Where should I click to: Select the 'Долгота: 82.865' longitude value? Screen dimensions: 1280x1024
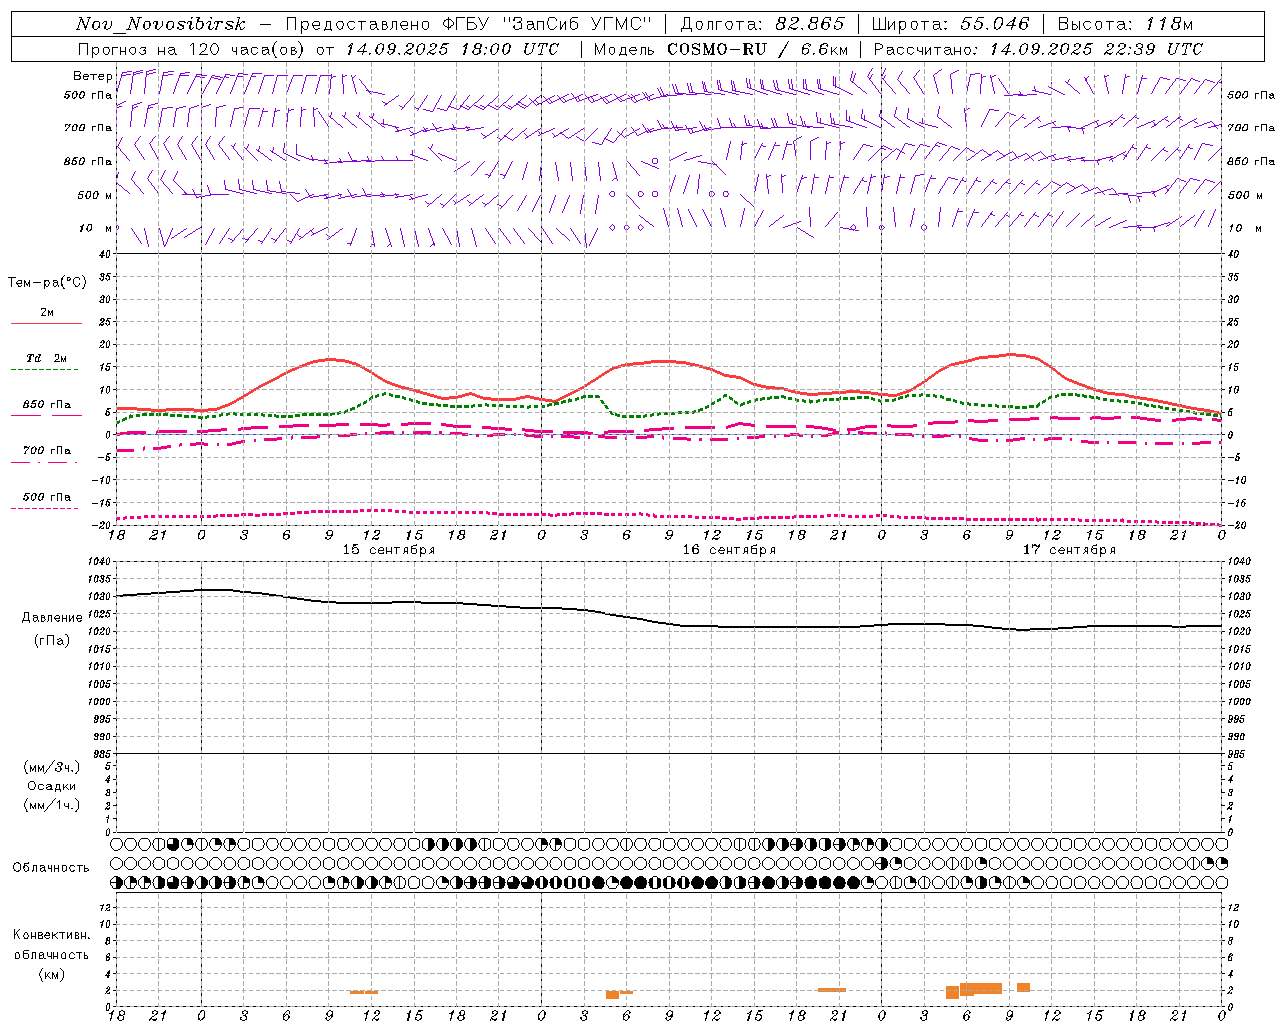(762, 24)
